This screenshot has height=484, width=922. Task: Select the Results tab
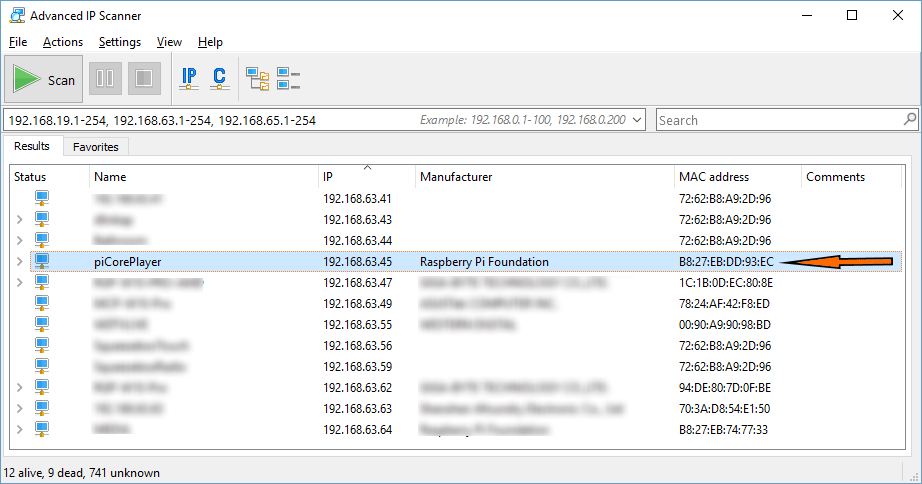32,146
